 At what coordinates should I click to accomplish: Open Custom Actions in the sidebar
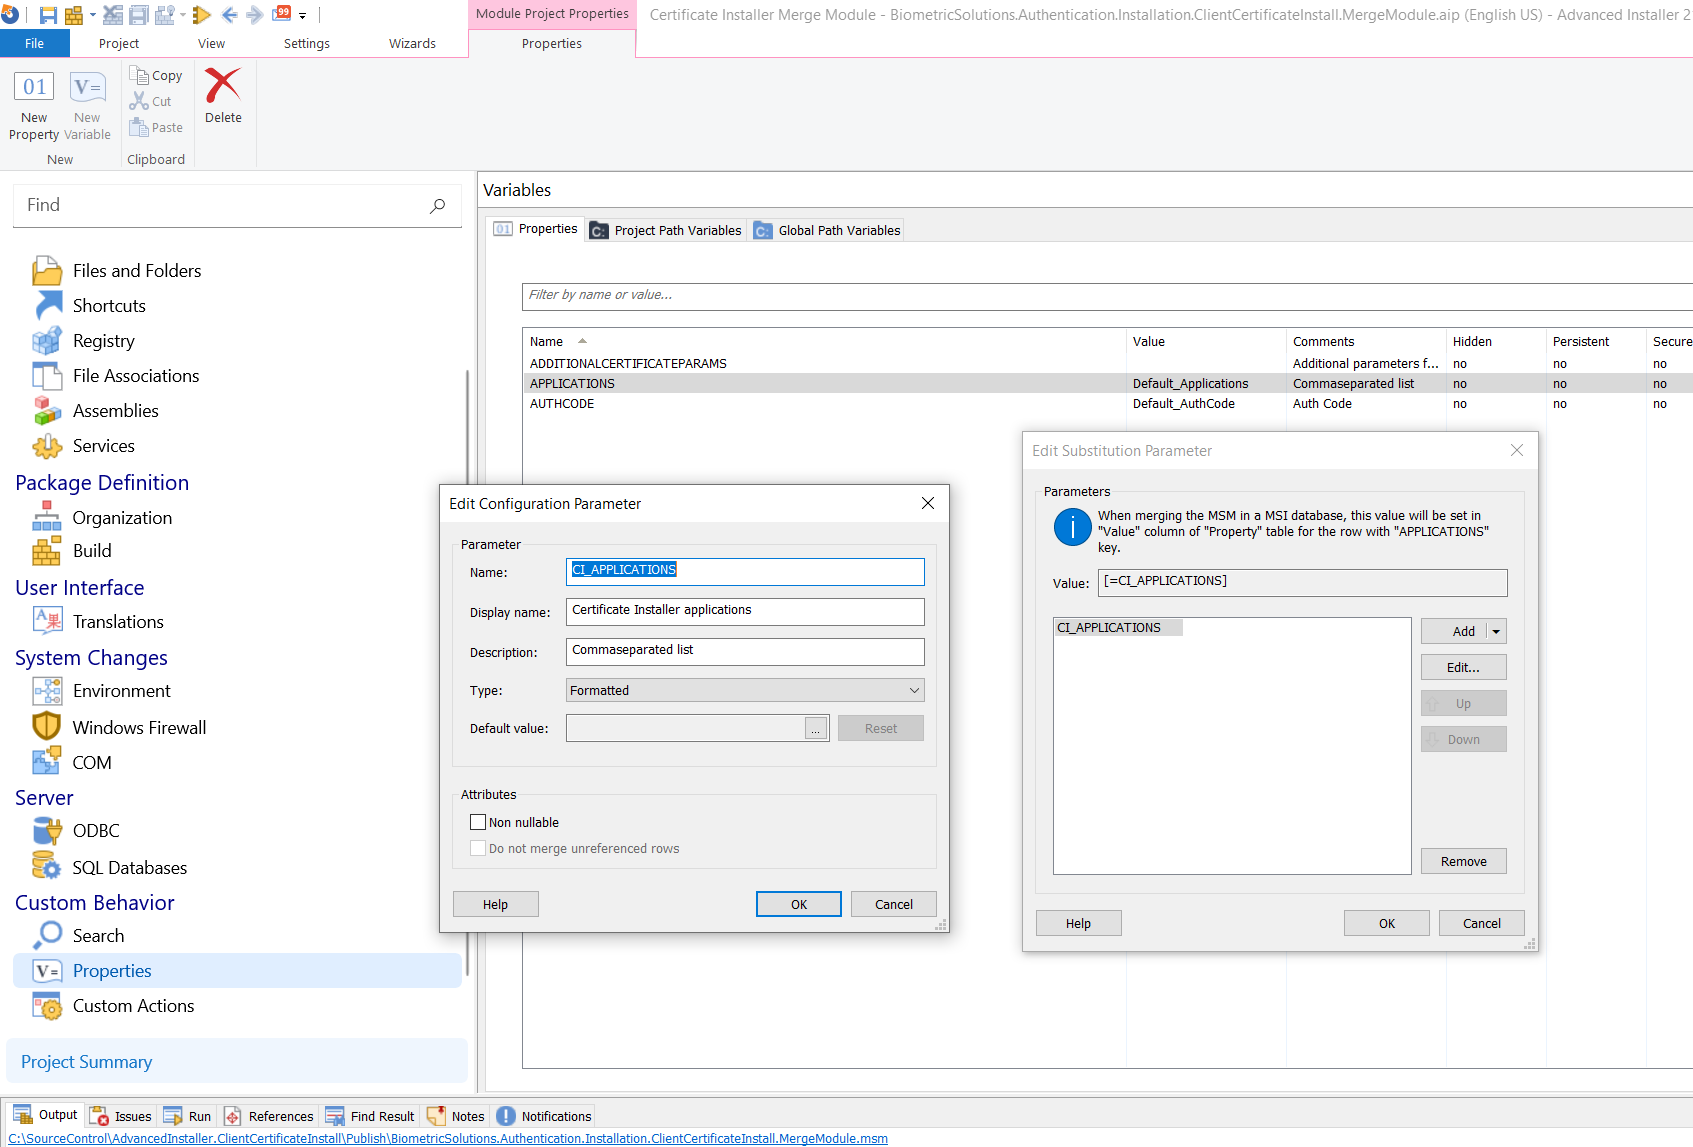(133, 1006)
